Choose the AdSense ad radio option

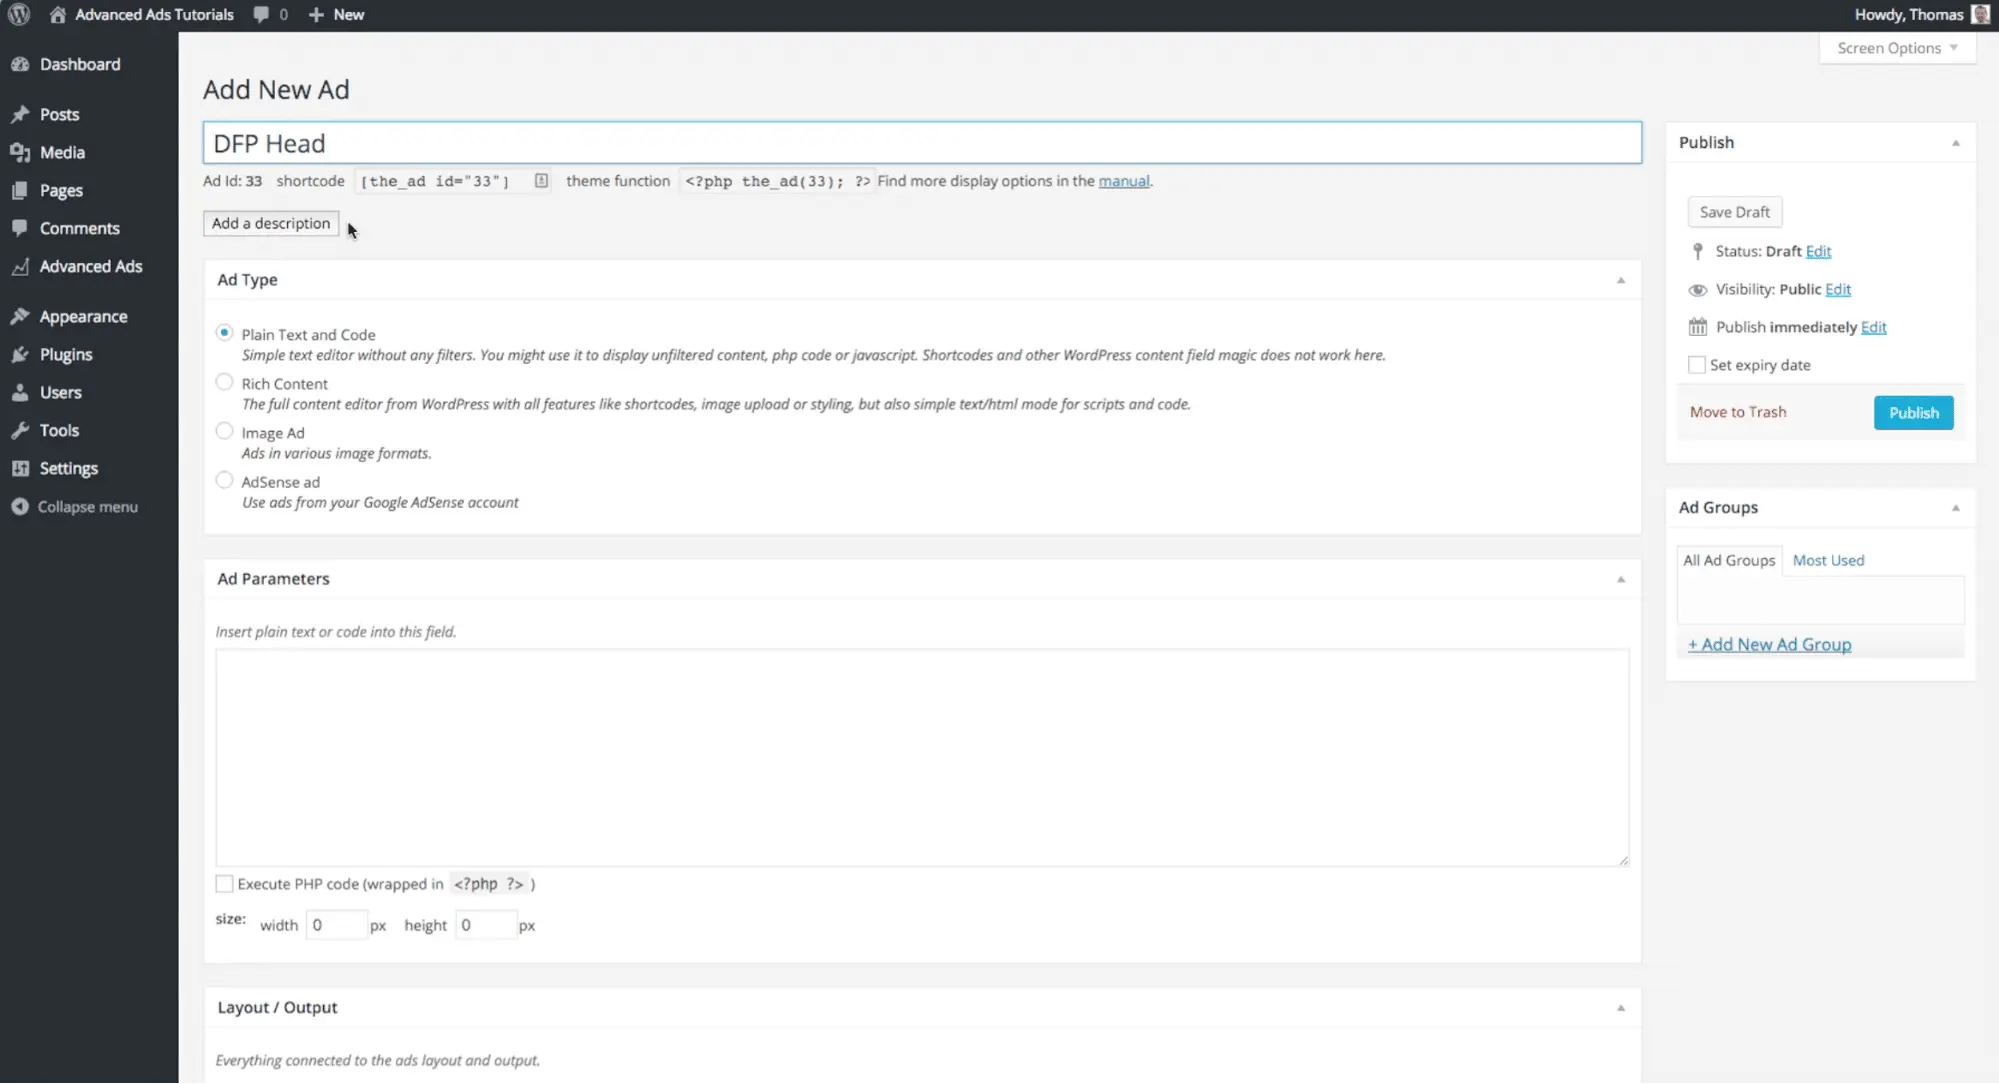click(x=224, y=480)
